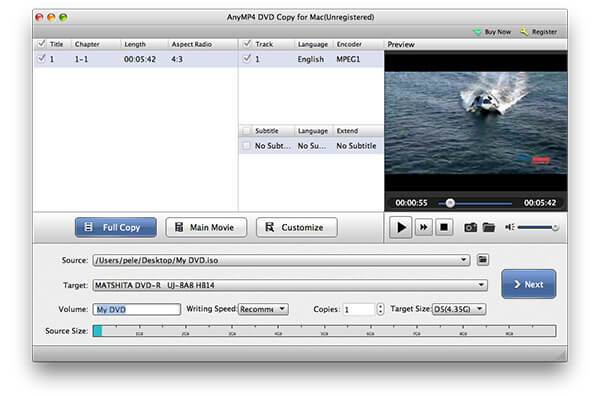
Task: Click the 00:05:42 length cell
Action: point(140,59)
